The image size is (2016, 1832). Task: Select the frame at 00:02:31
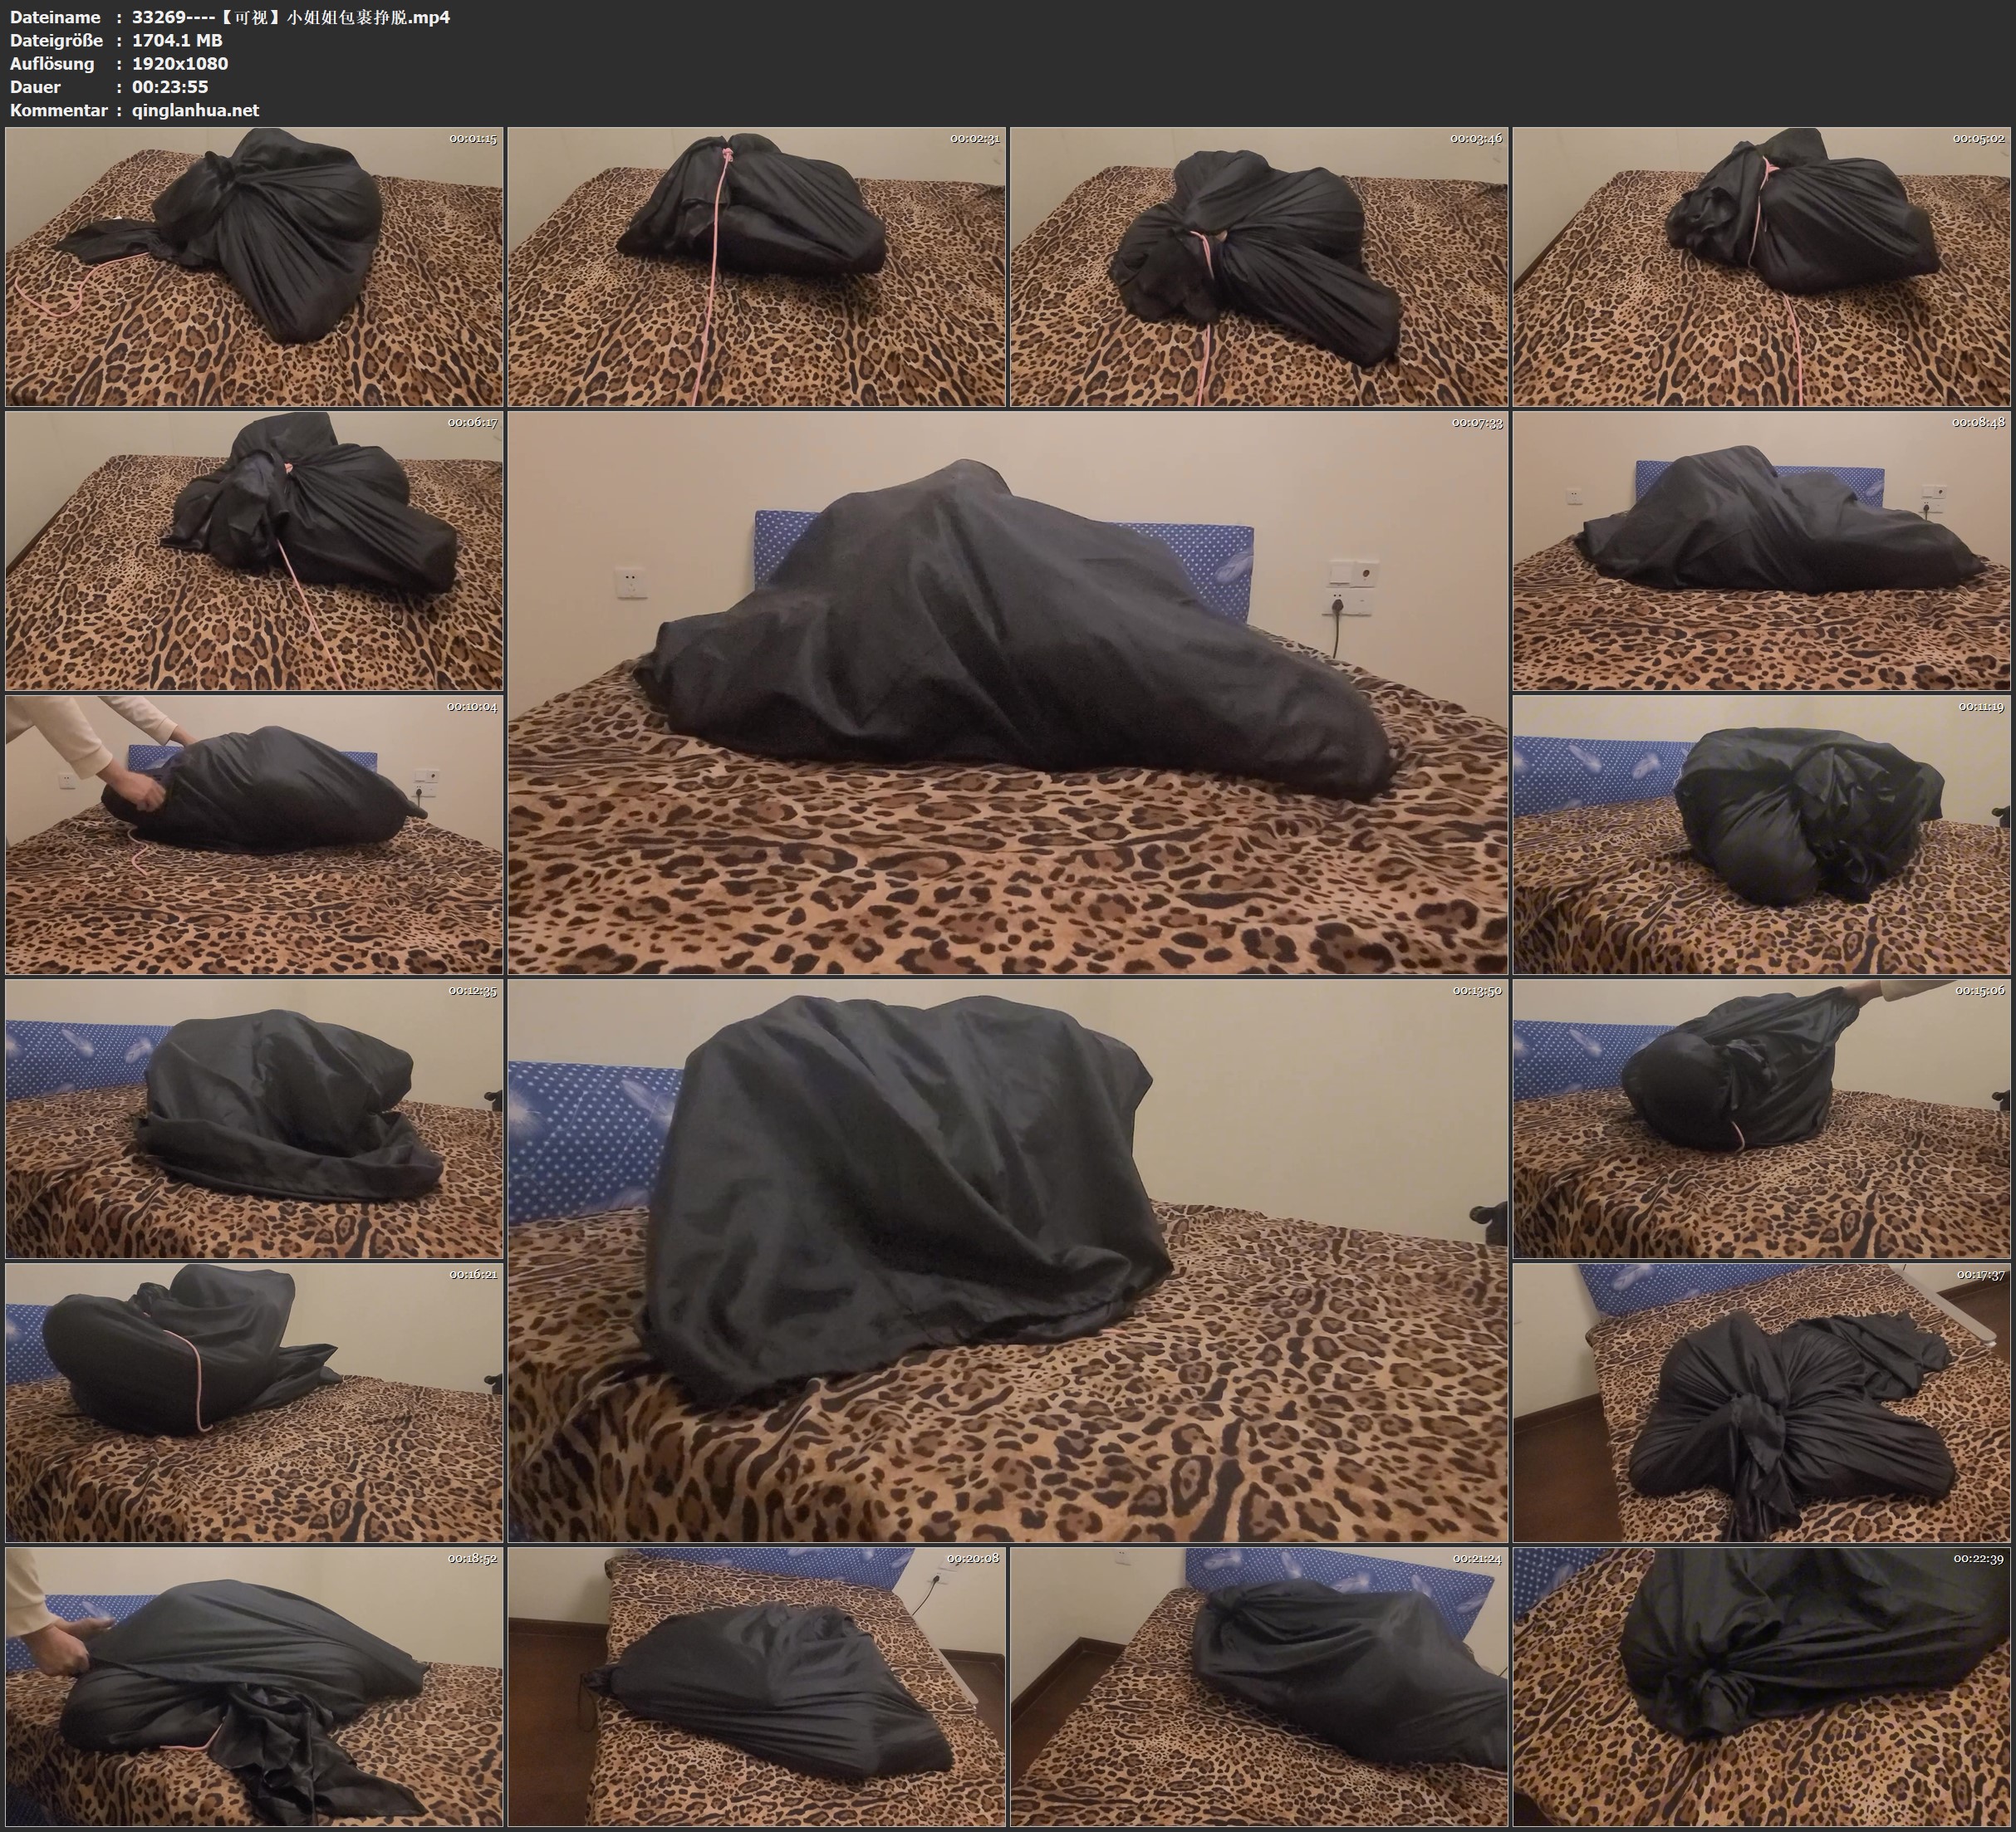756,266
